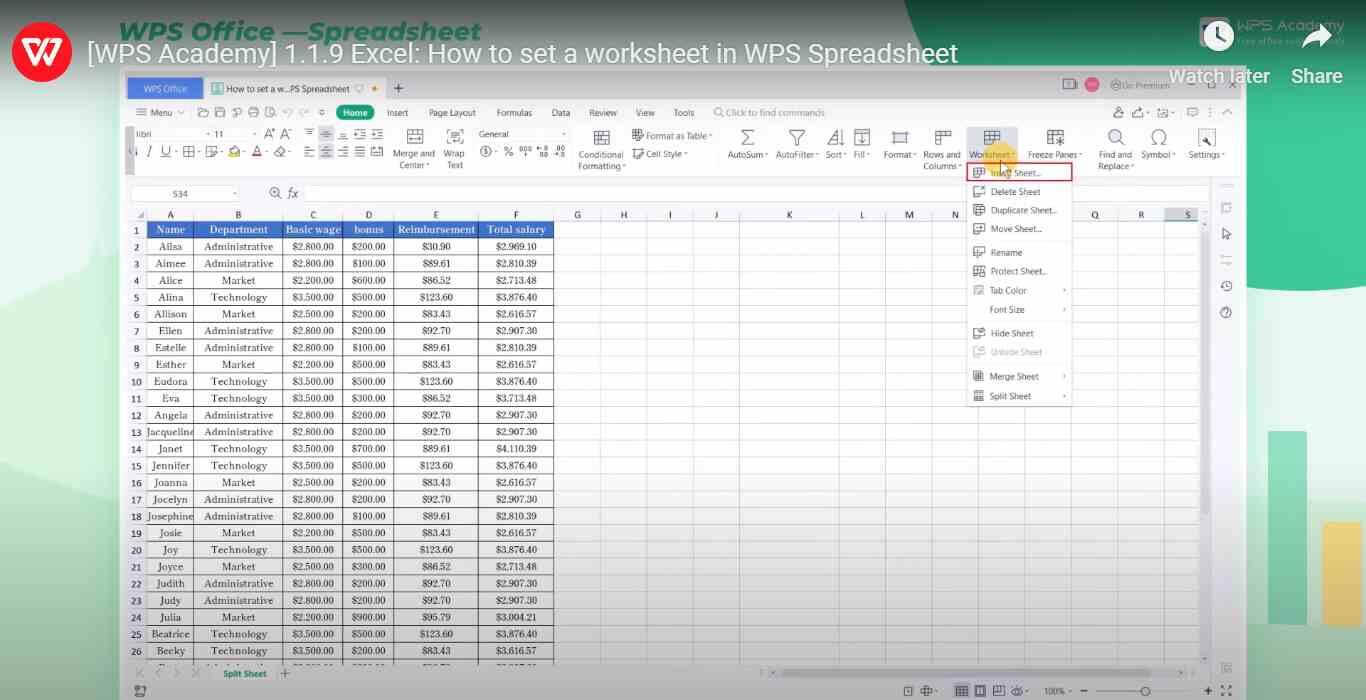
Task: Apply Percent style formatting
Action: tap(509, 153)
